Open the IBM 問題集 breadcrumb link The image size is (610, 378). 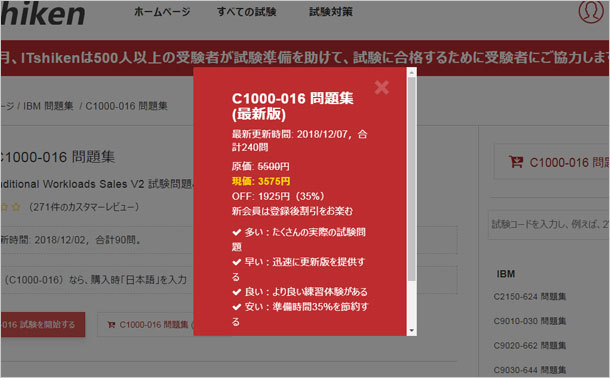[48, 106]
